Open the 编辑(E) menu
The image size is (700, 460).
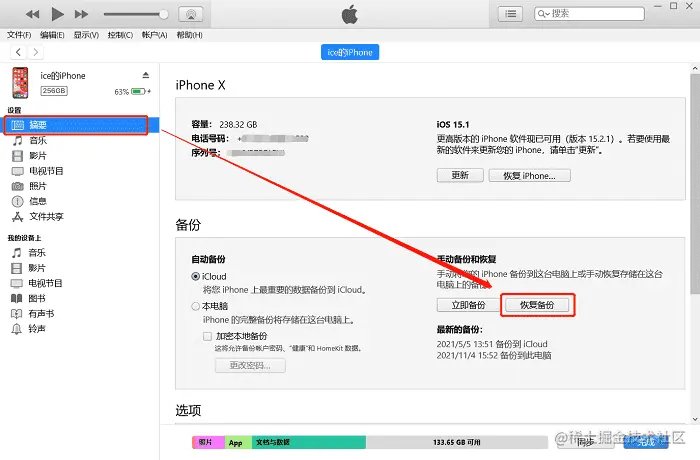(x=52, y=35)
